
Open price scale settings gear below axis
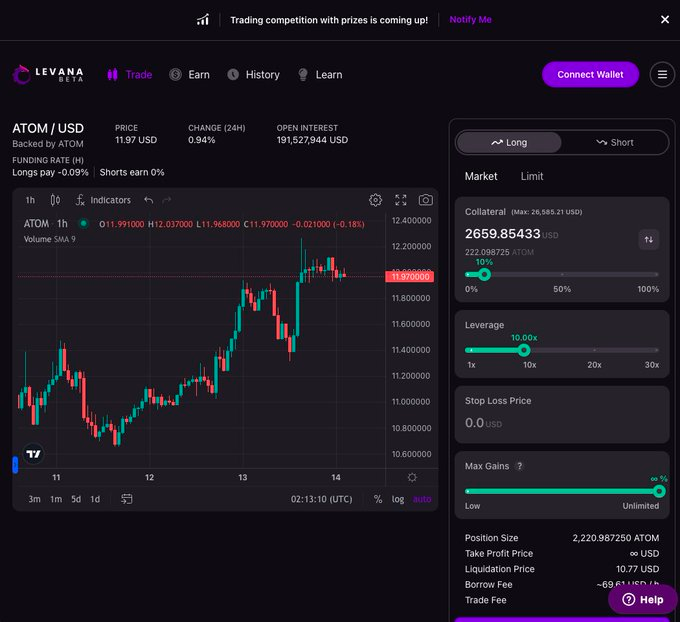pos(412,477)
